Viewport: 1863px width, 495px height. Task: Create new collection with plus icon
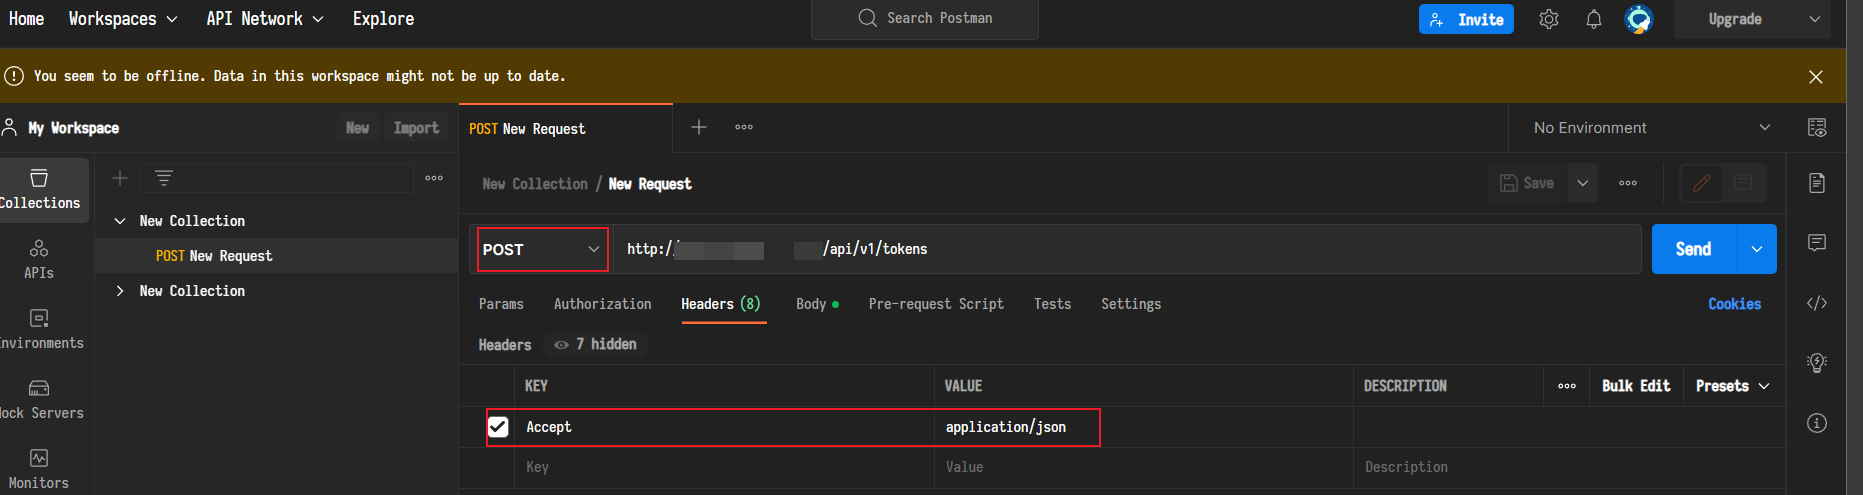click(x=120, y=178)
